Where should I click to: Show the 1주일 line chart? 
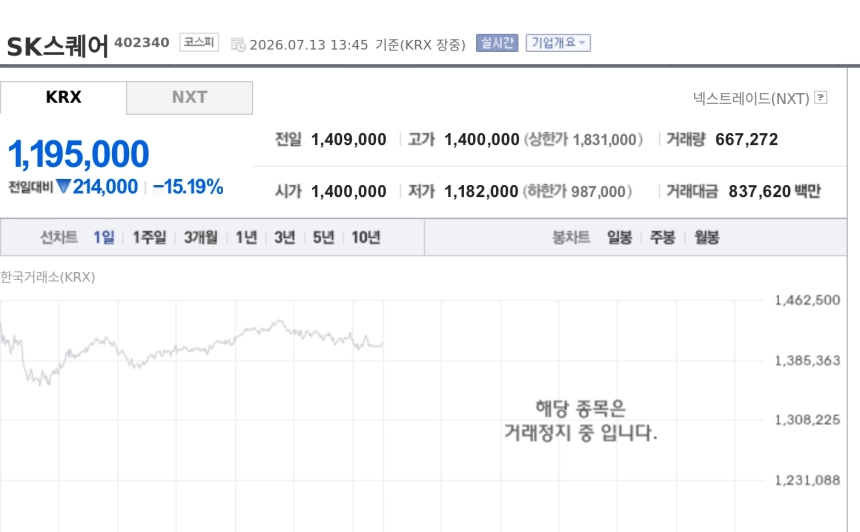click(149, 237)
